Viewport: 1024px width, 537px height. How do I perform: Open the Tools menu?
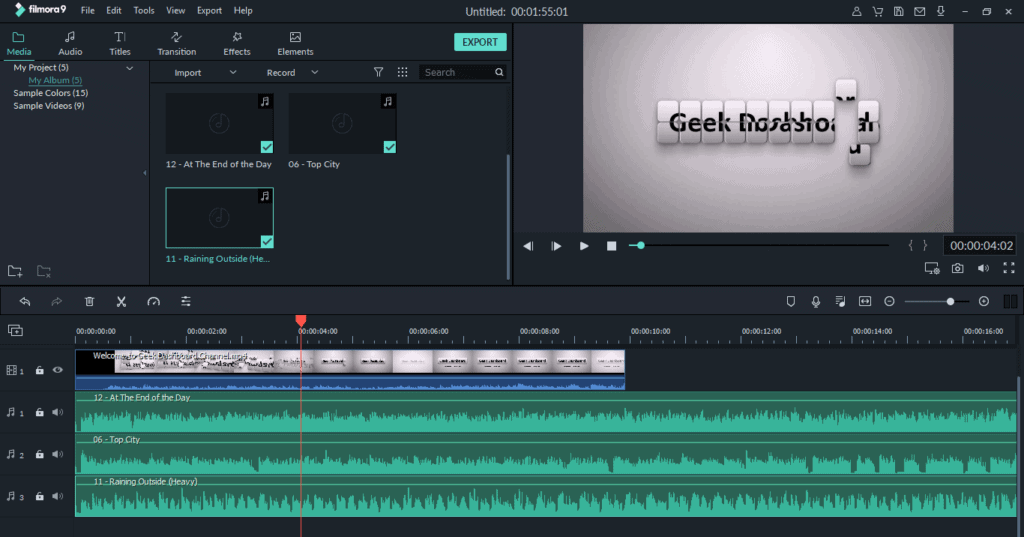pos(144,10)
